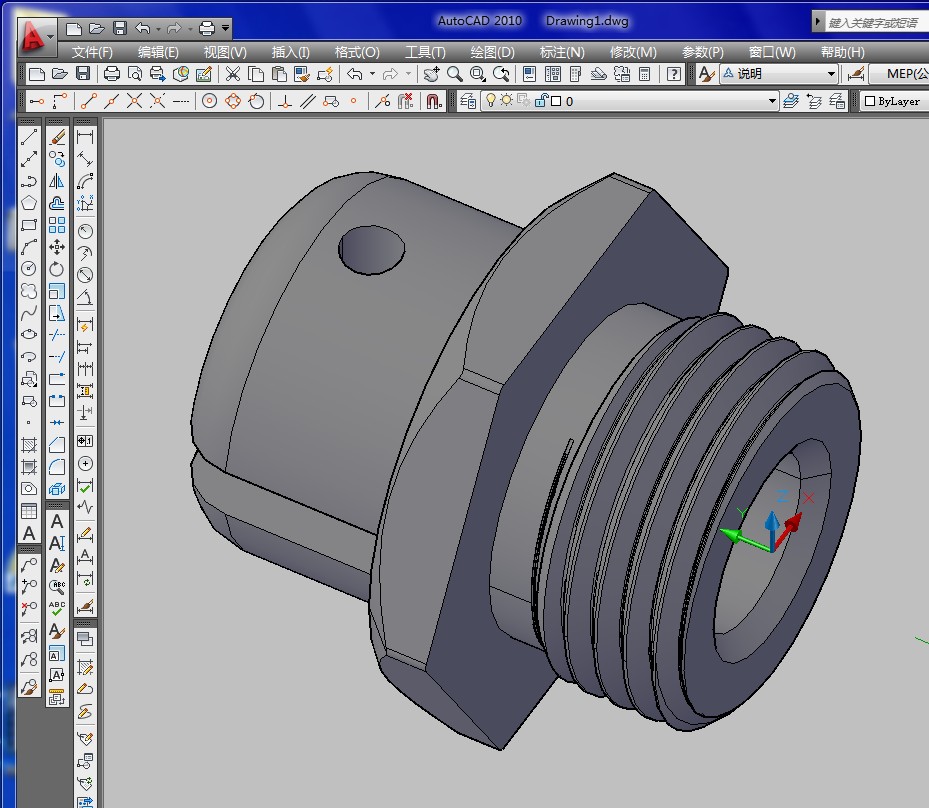Select the Radius dimension tool
Screen dimensions: 929x808
[85, 230]
